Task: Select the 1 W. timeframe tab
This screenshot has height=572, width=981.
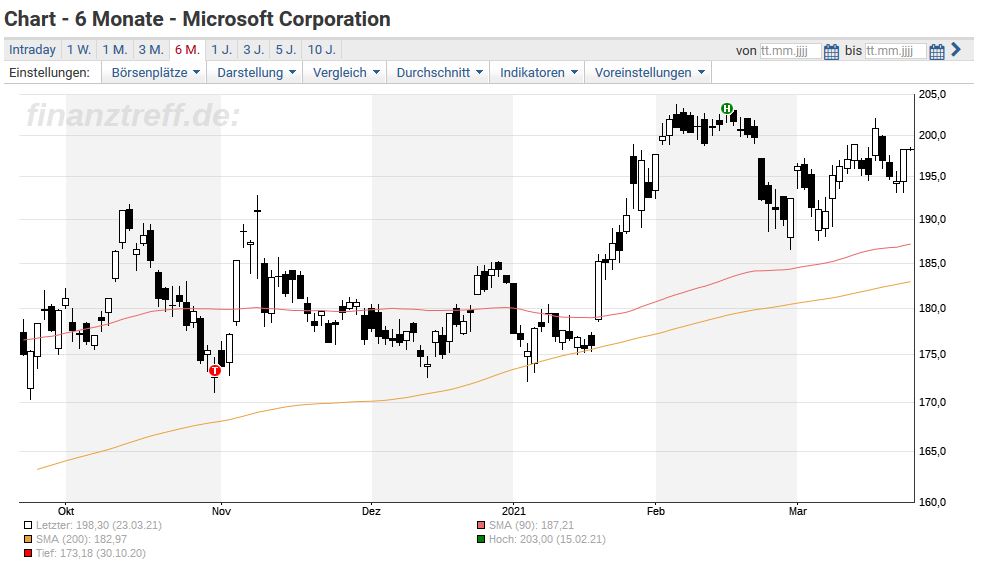Action: click(79, 49)
